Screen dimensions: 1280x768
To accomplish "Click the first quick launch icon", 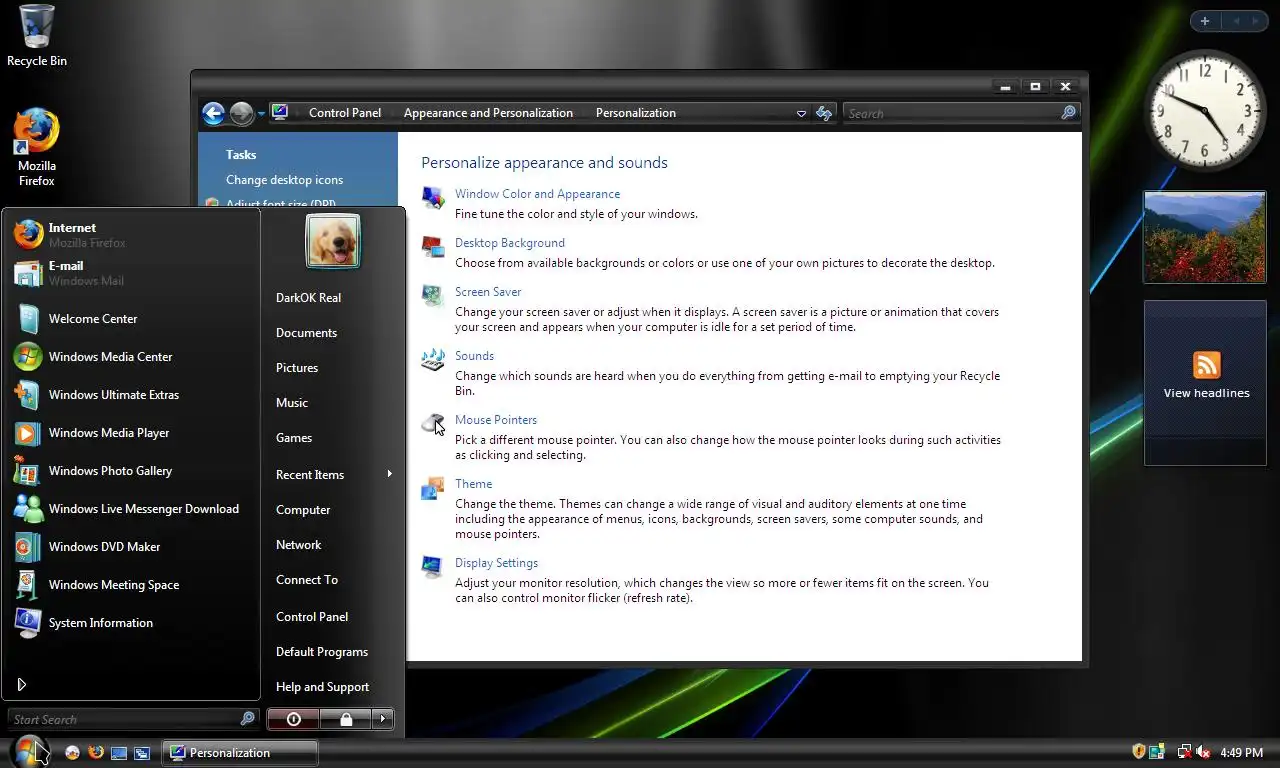I will 72,752.
